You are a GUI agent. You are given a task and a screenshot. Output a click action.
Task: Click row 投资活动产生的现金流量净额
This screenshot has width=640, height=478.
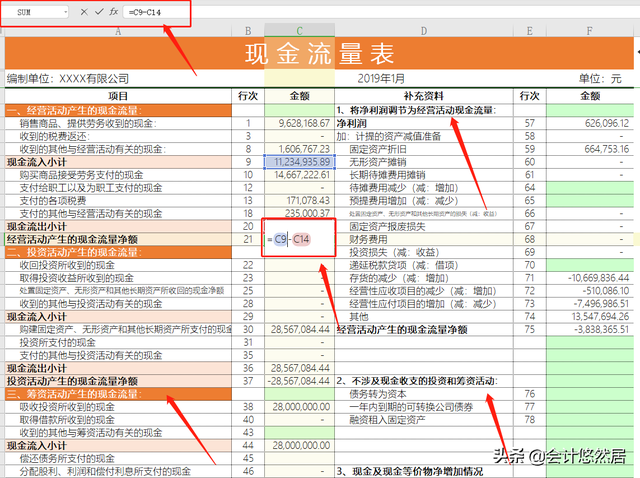(x=118, y=381)
